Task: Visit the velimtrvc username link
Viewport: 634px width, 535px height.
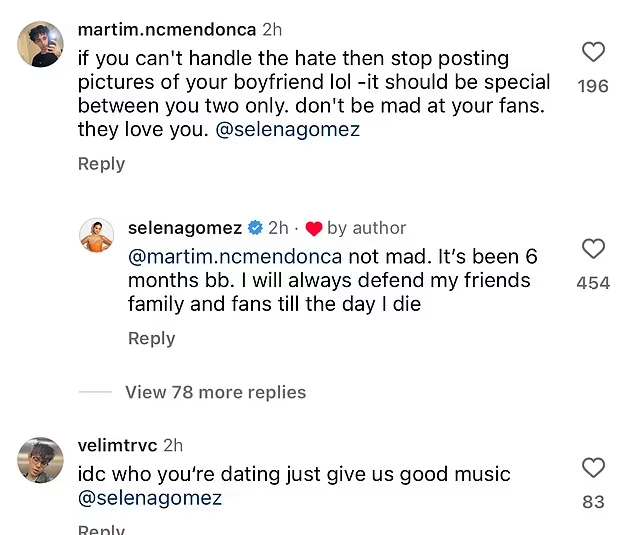Action: click(x=116, y=445)
